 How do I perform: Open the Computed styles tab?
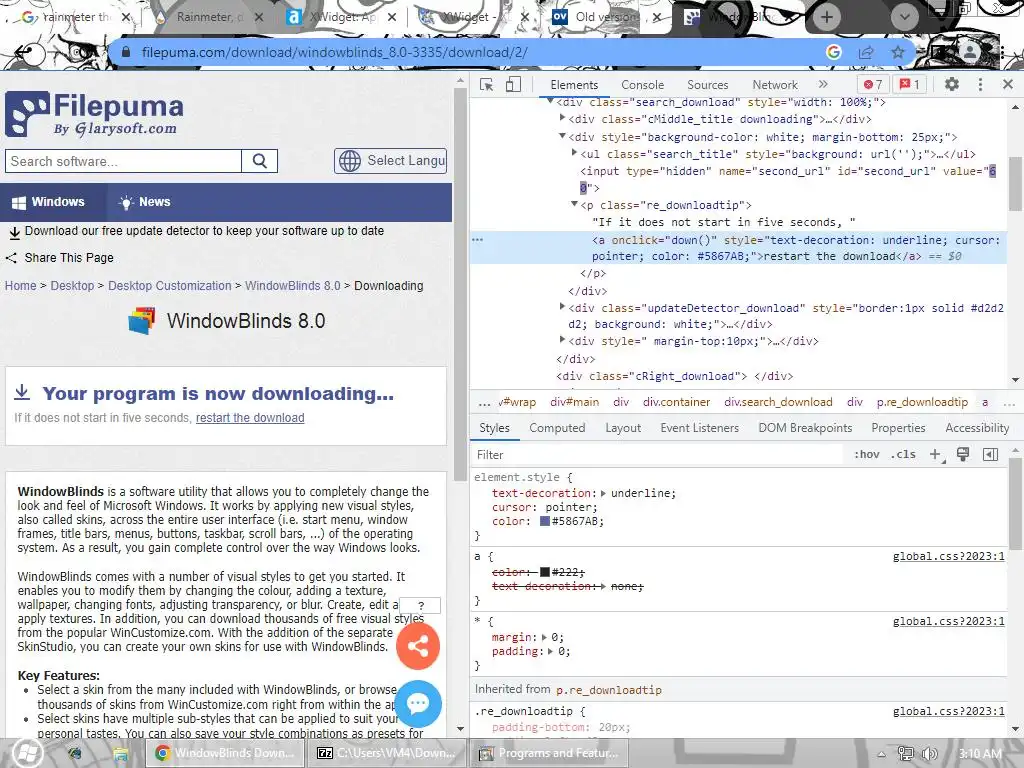(557, 428)
